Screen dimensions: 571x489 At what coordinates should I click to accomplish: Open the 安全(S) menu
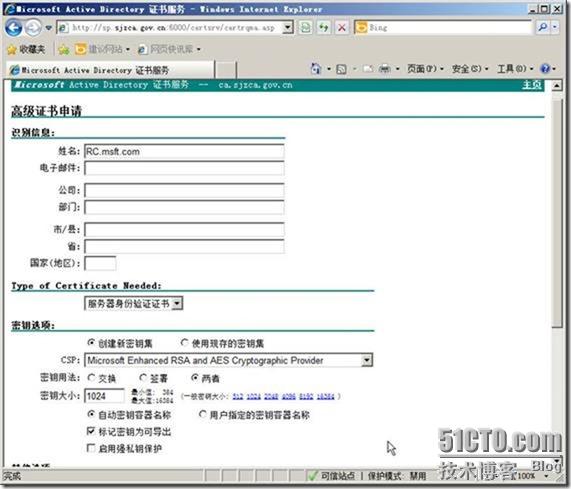point(470,68)
